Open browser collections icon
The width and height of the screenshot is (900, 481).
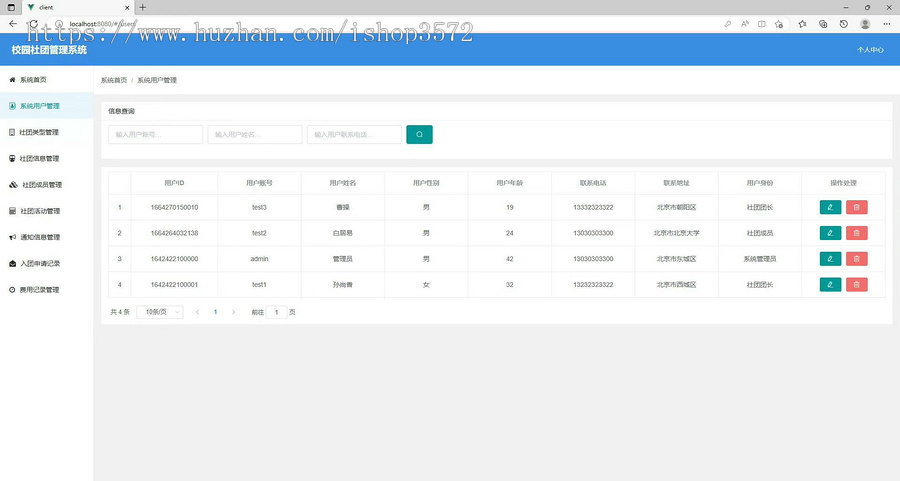(823, 24)
